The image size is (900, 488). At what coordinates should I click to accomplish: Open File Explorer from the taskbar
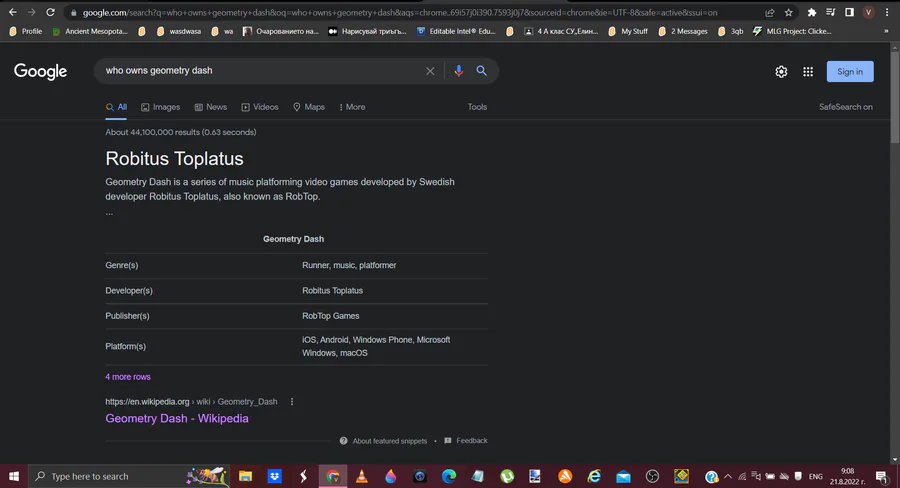point(246,476)
